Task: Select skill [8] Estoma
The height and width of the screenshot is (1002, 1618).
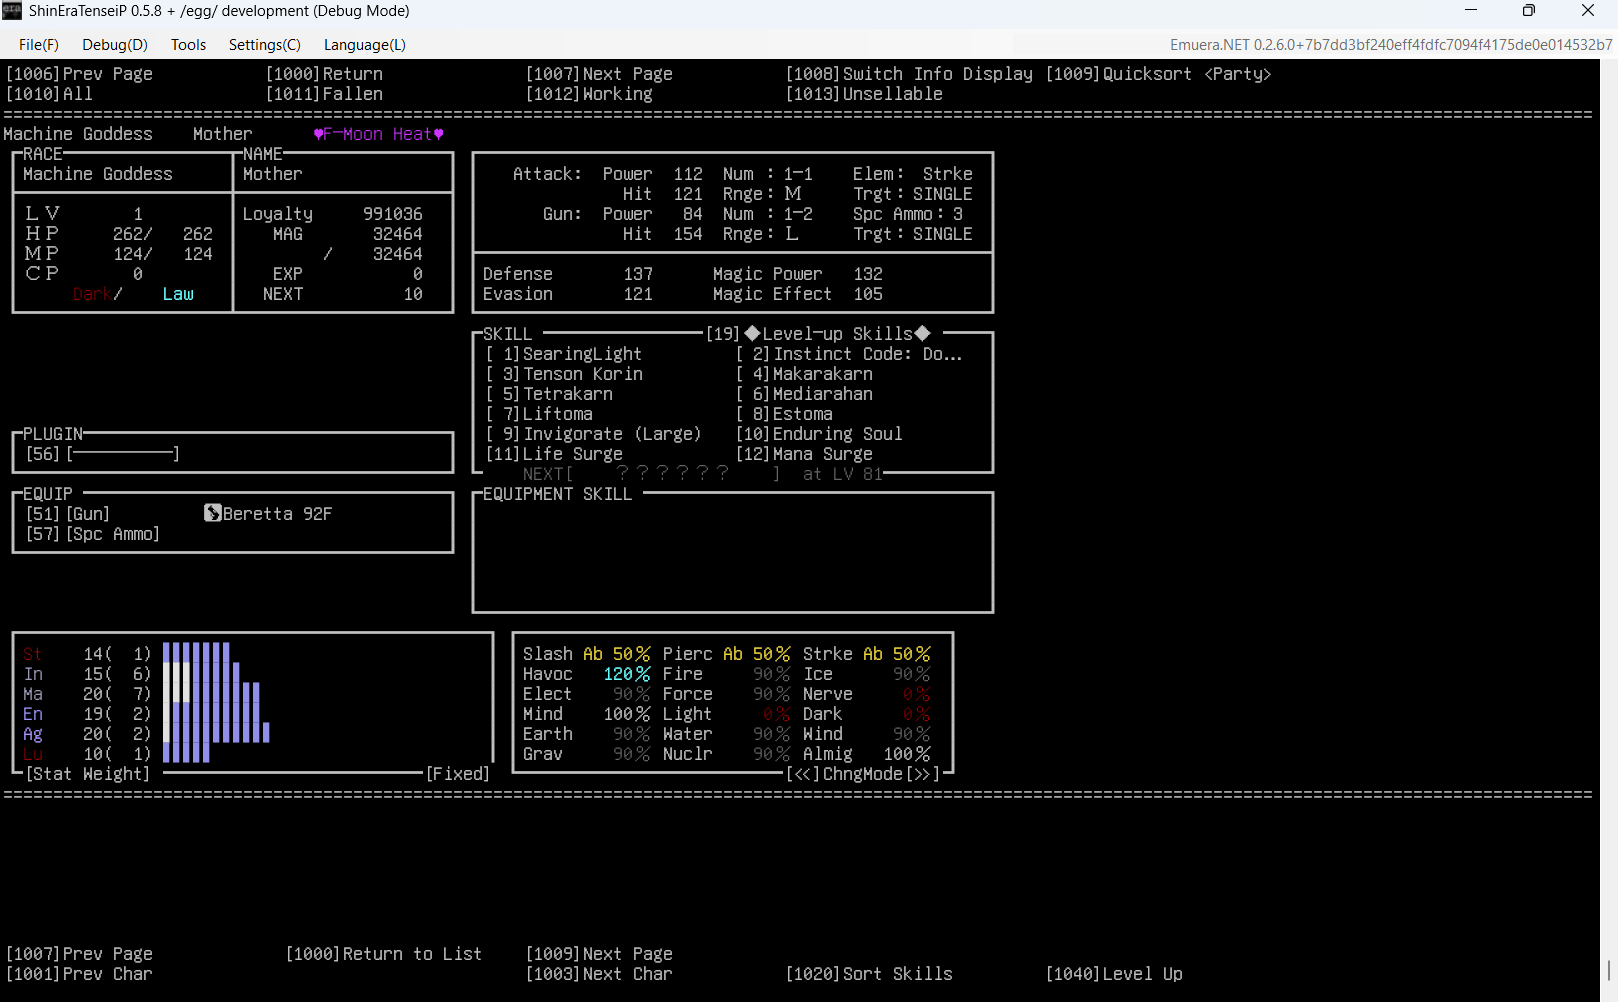Action: click(784, 414)
